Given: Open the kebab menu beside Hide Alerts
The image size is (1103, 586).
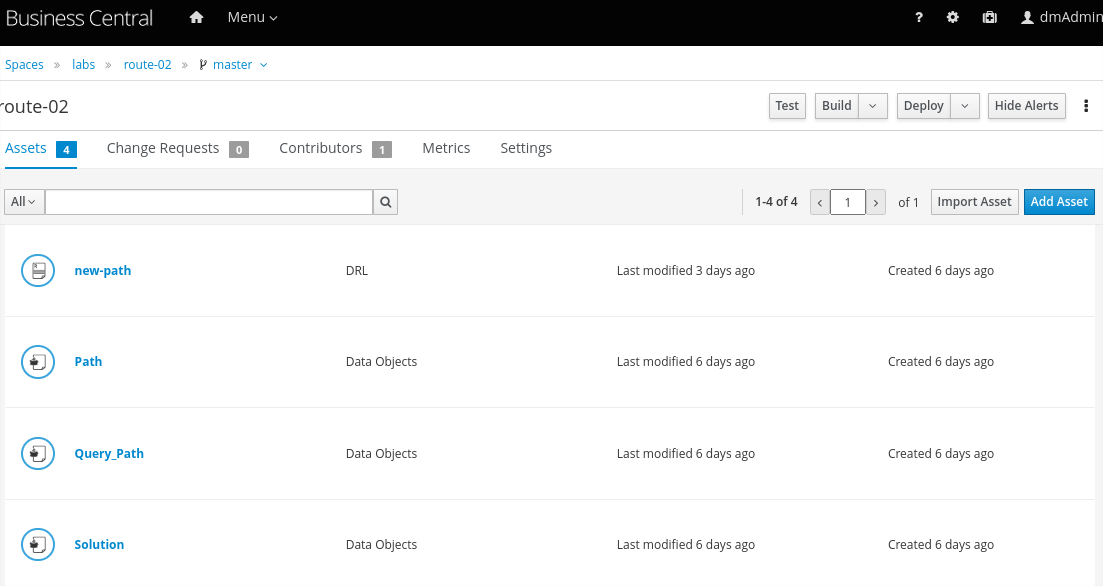Looking at the screenshot, I should [x=1086, y=106].
